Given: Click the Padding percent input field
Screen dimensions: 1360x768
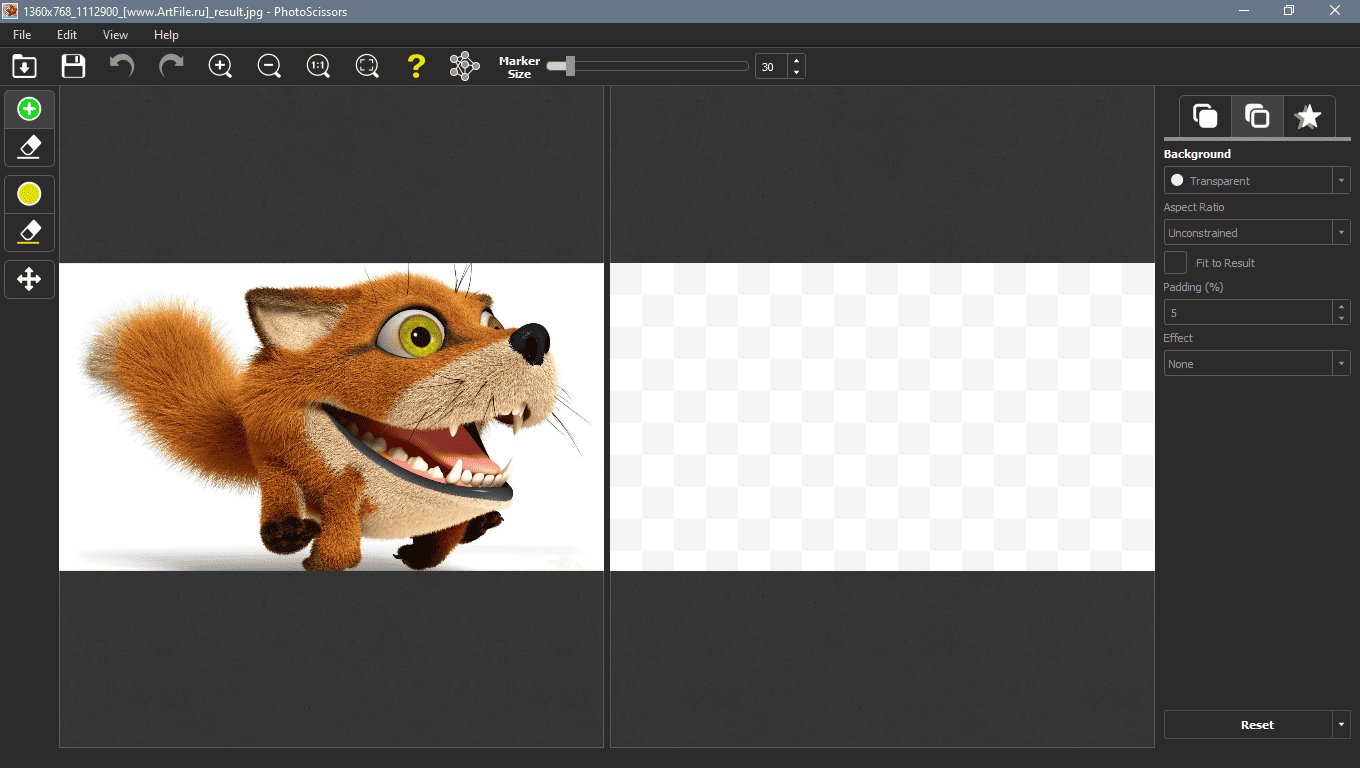Looking at the screenshot, I should (x=1247, y=313).
